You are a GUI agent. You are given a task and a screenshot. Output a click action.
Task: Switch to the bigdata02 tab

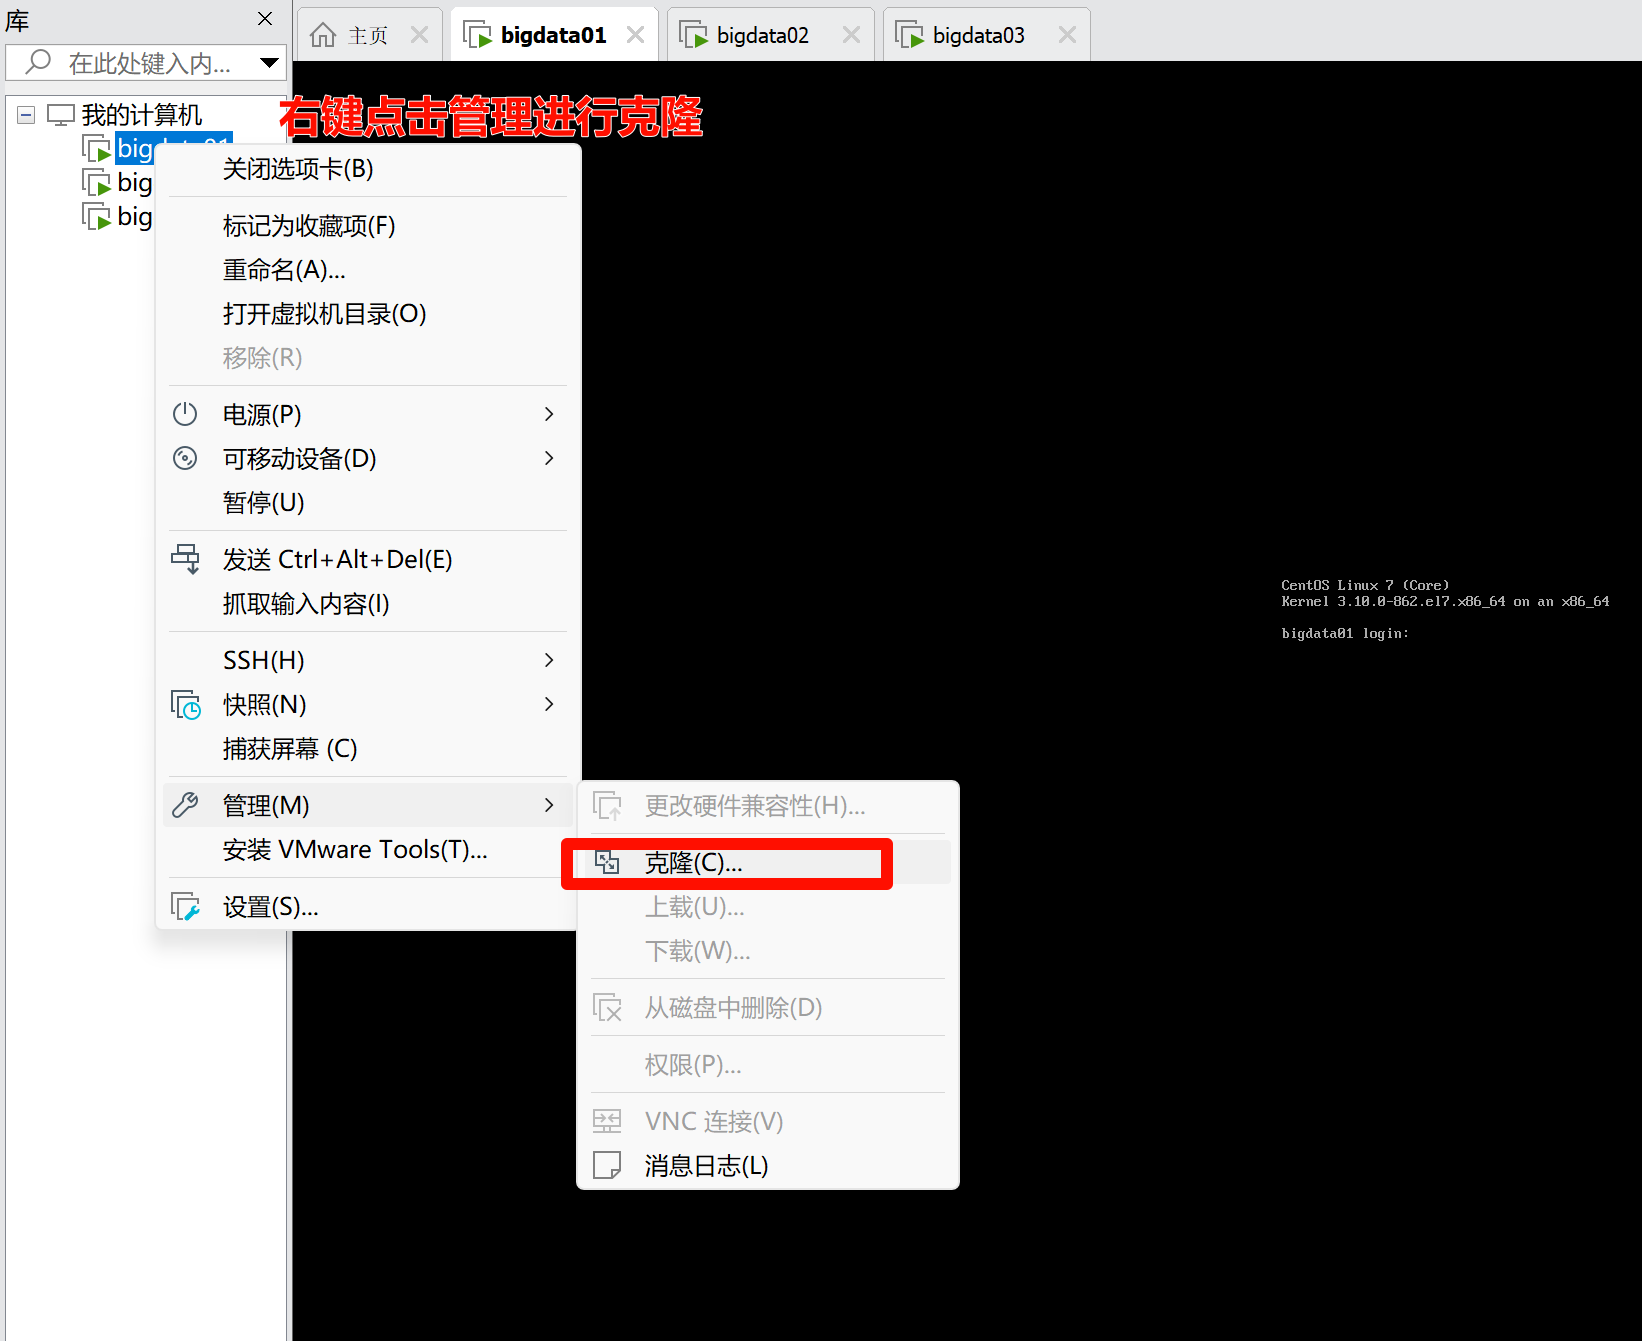tap(771, 35)
